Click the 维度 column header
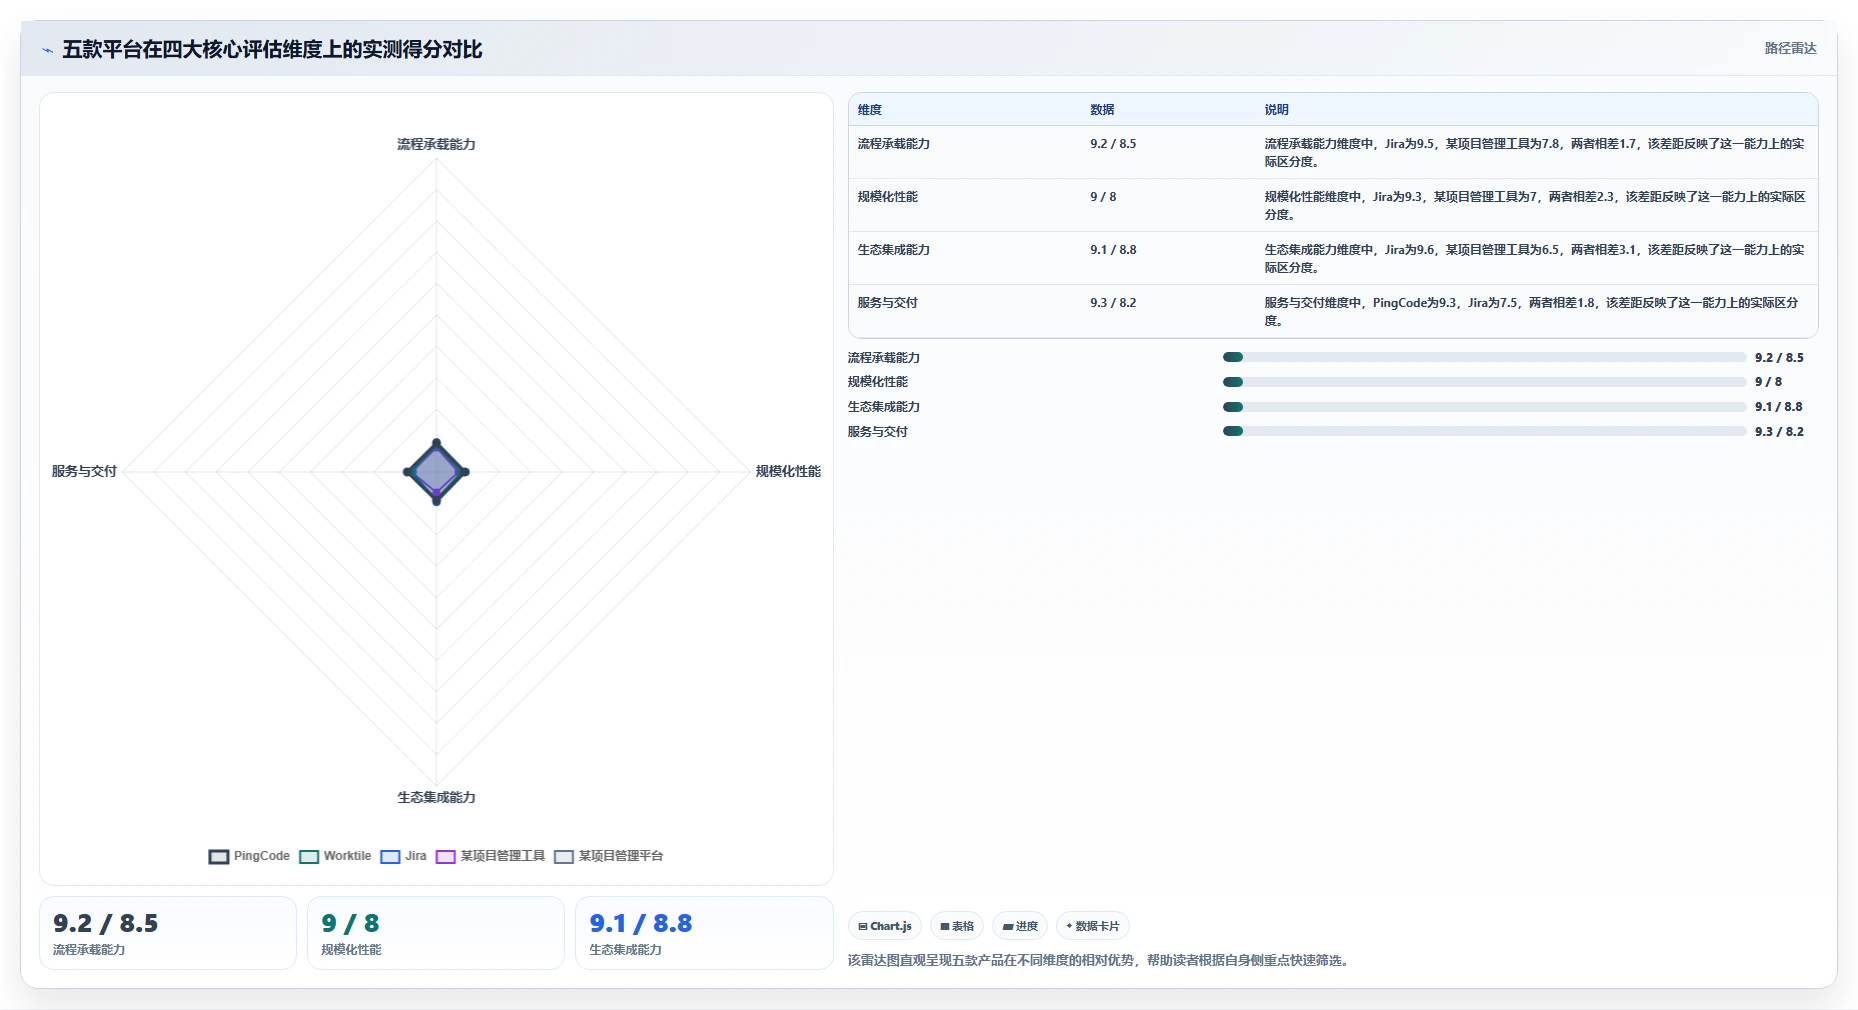 870,110
